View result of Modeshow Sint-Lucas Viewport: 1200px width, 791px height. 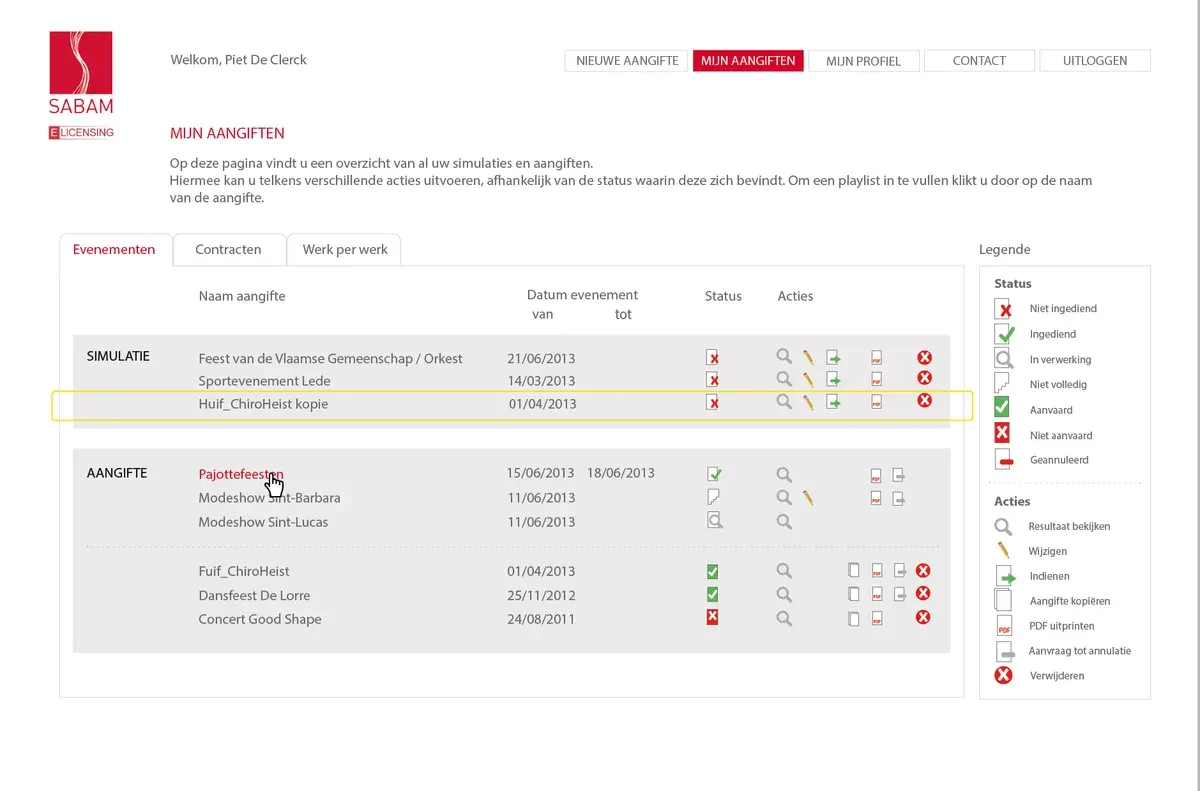[x=784, y=521]
